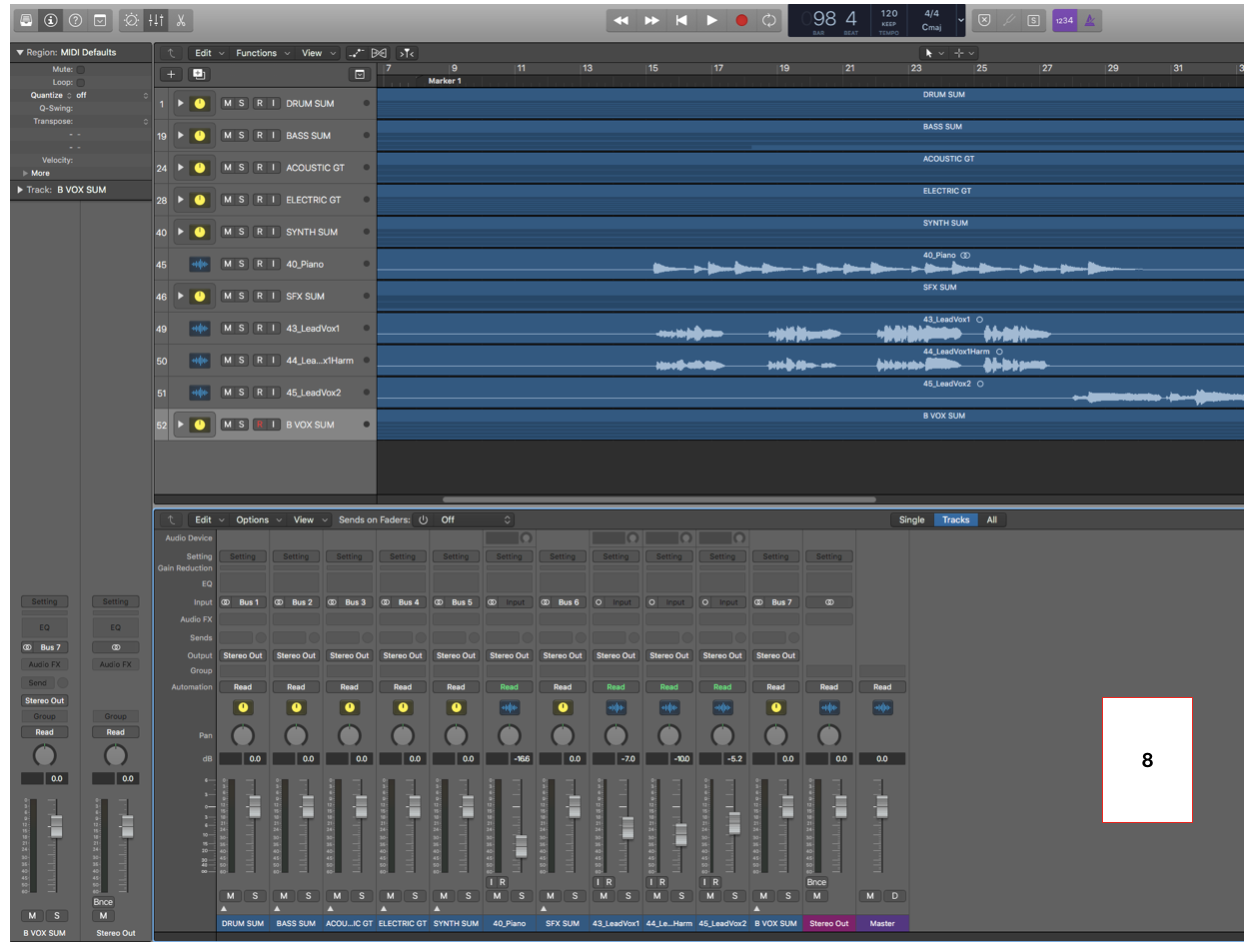Click the Replace mode button
This screenshot has width=1255, height=951.
985,20
